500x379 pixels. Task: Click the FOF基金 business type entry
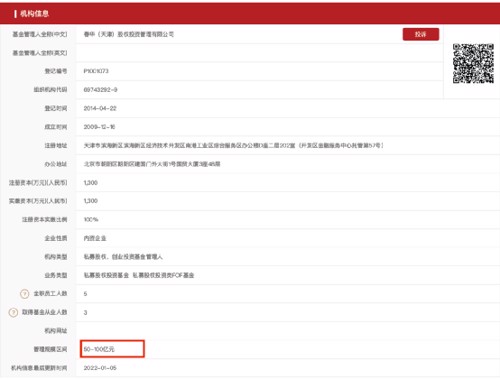coord(163,275)
